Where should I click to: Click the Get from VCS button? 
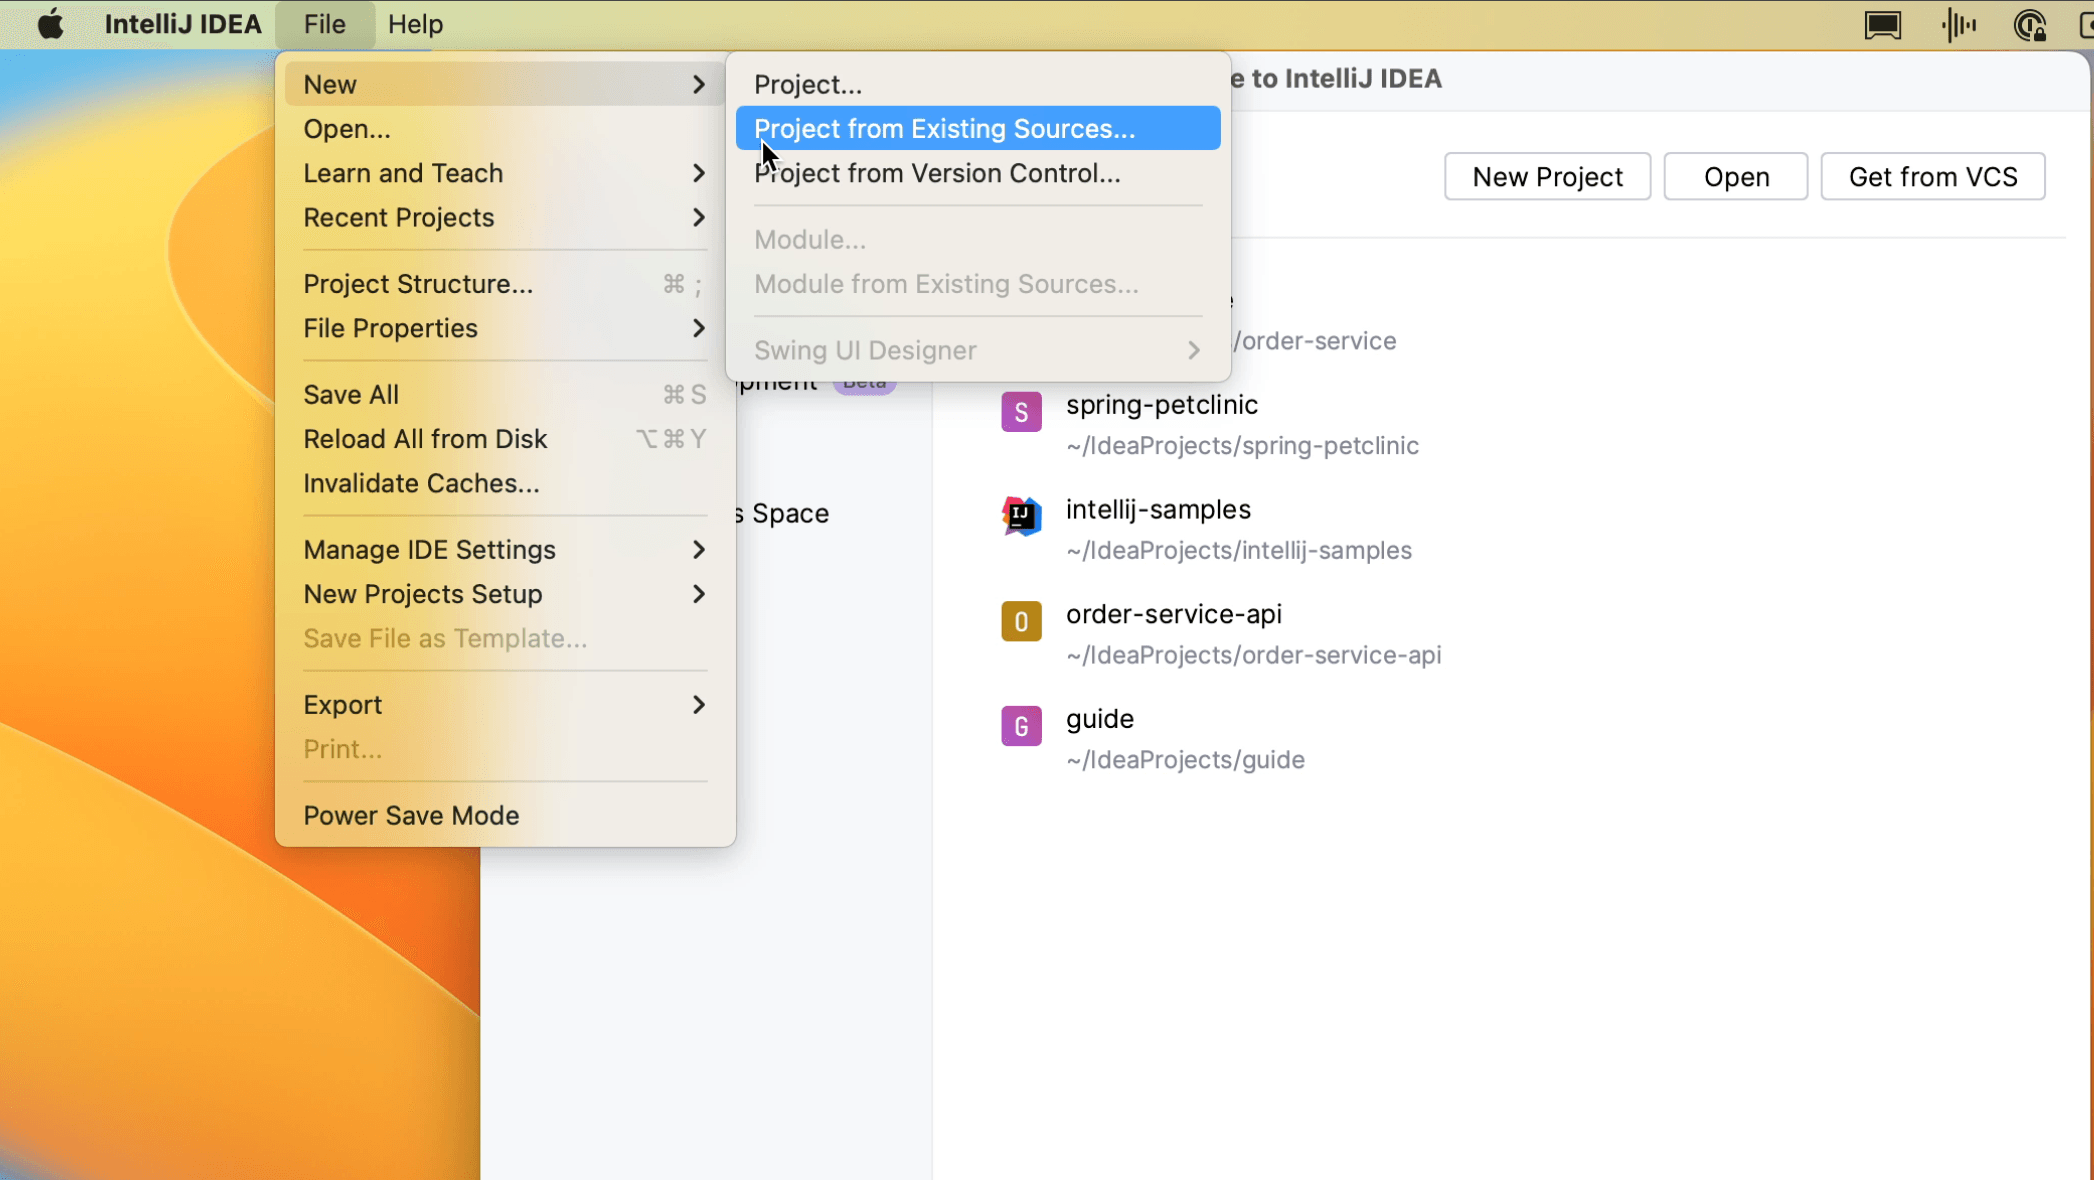[1933, 176]
